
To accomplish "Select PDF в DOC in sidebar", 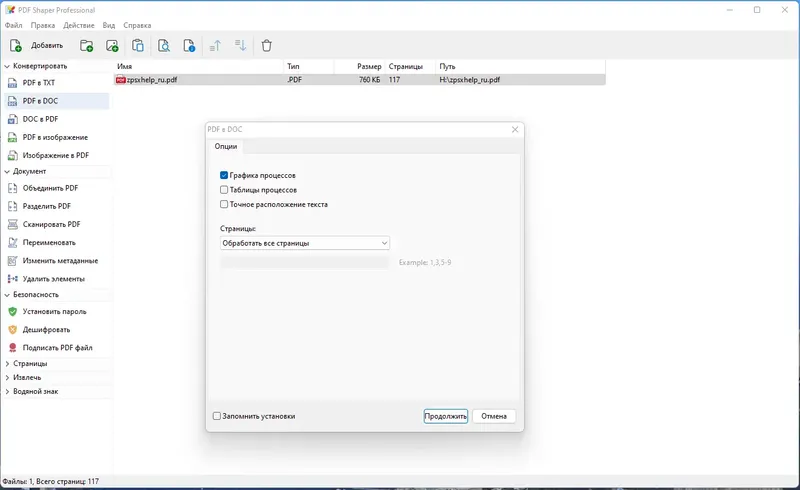I will [x=56, y=101].
